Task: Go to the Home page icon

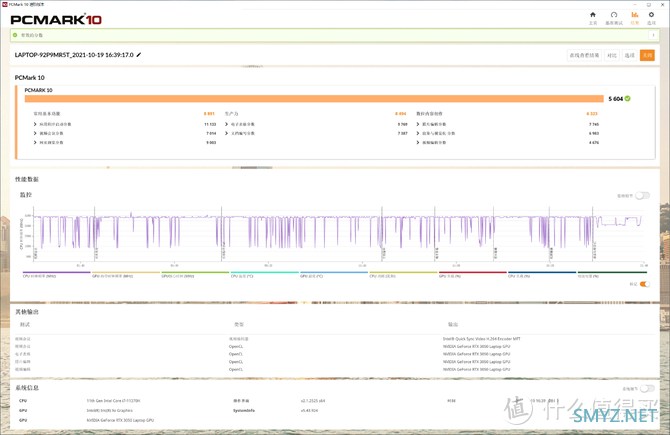Action: coord(593,15)
